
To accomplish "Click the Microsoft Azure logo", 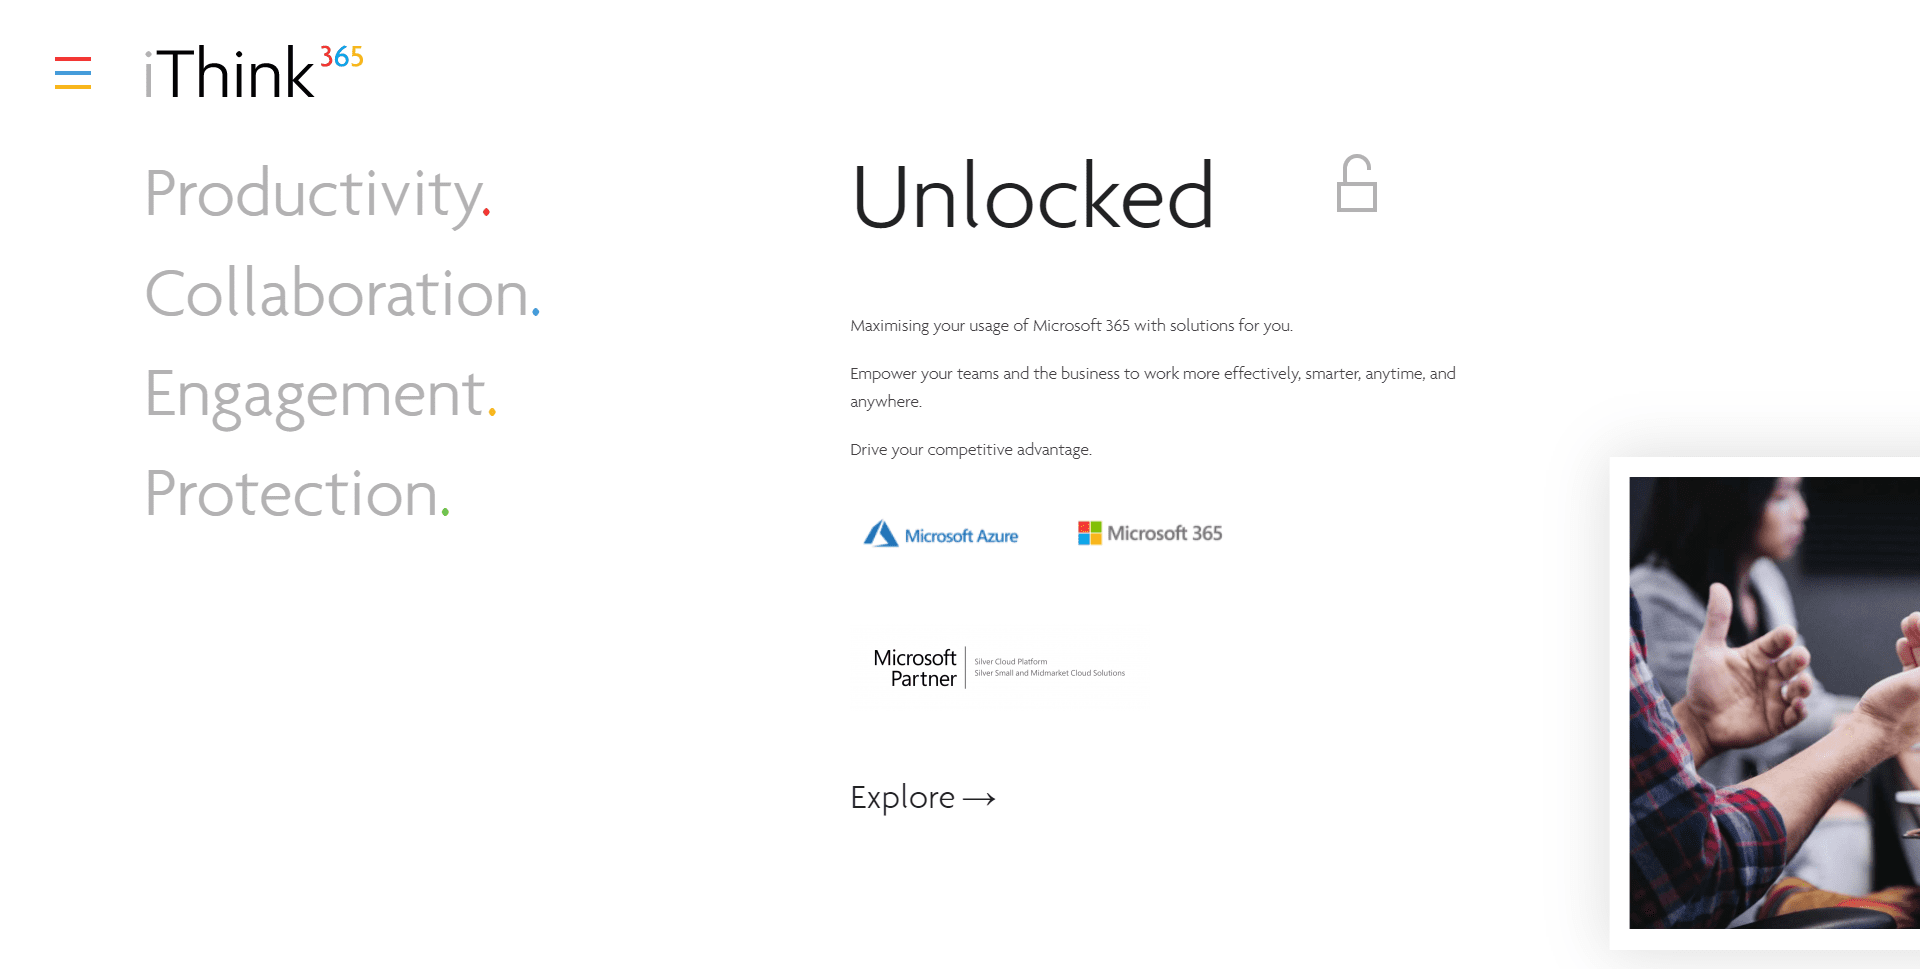I will point(941,535).
